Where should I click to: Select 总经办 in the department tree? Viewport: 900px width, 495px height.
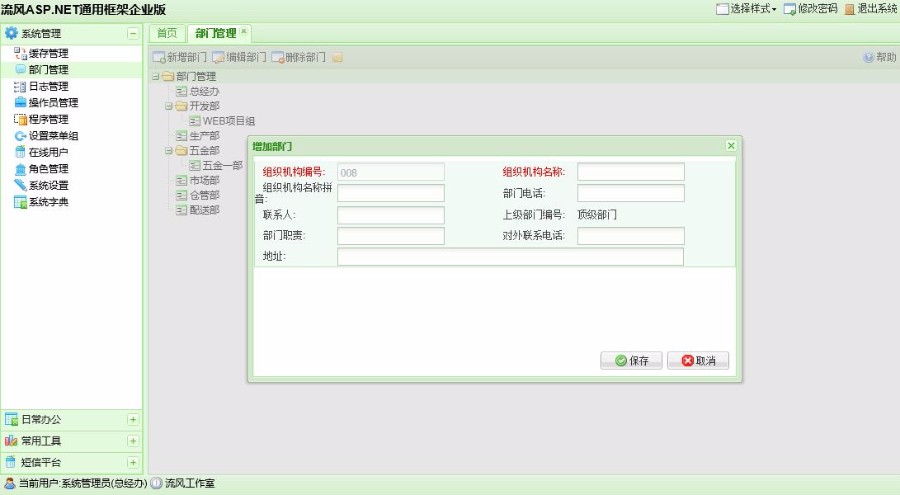tap(204, 91)
